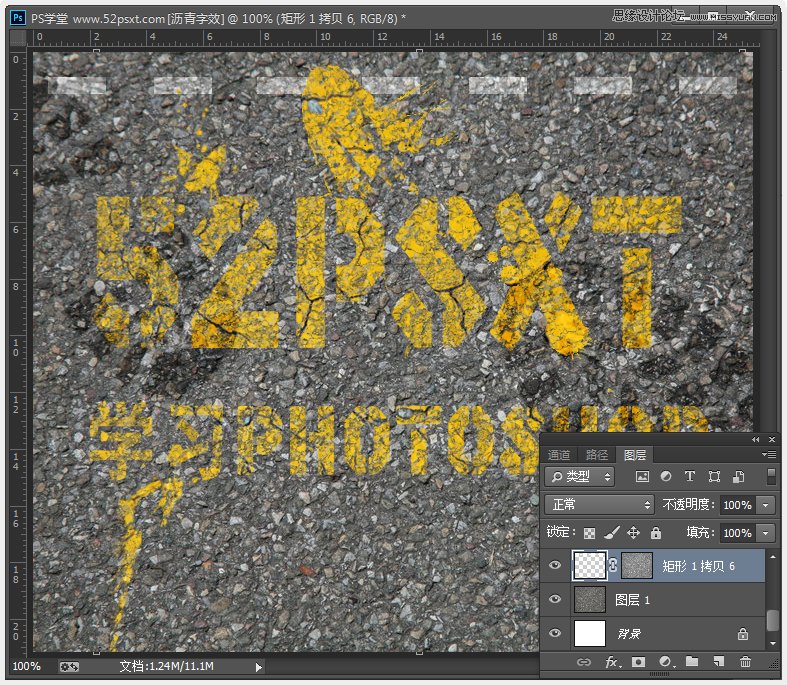Click the 不透明度 100% value field

[738, 505]
